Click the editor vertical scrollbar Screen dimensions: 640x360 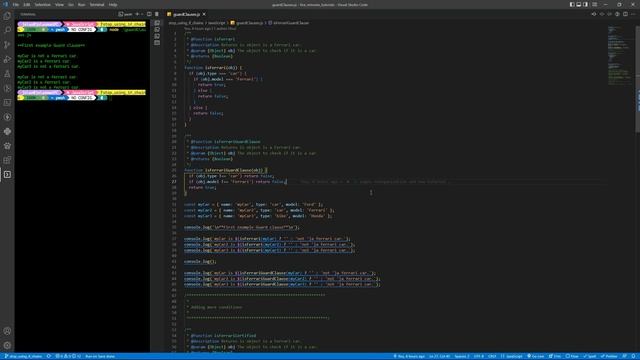pyautogui.click(x=638, y=78)
